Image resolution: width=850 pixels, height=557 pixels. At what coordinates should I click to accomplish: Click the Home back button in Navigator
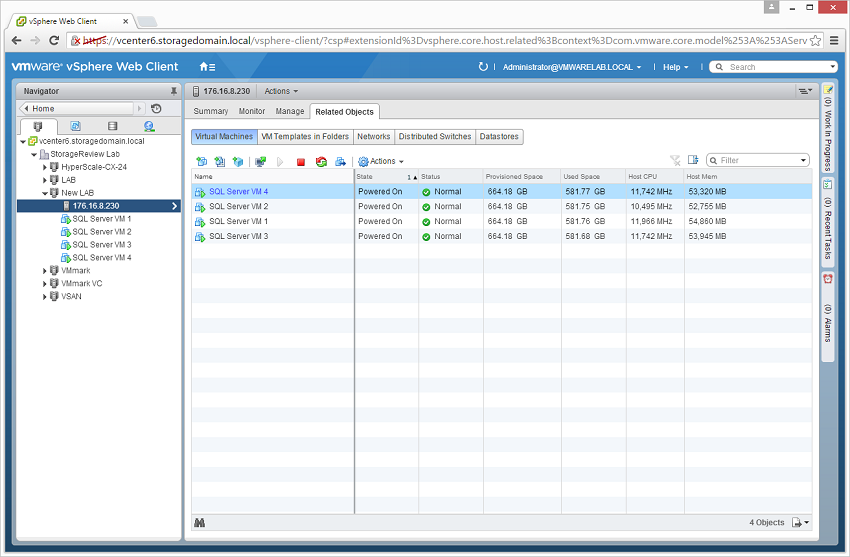76,108
